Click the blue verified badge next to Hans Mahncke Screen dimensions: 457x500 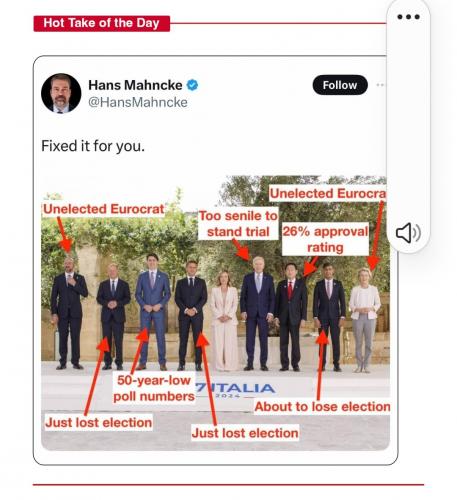[192, 85]
